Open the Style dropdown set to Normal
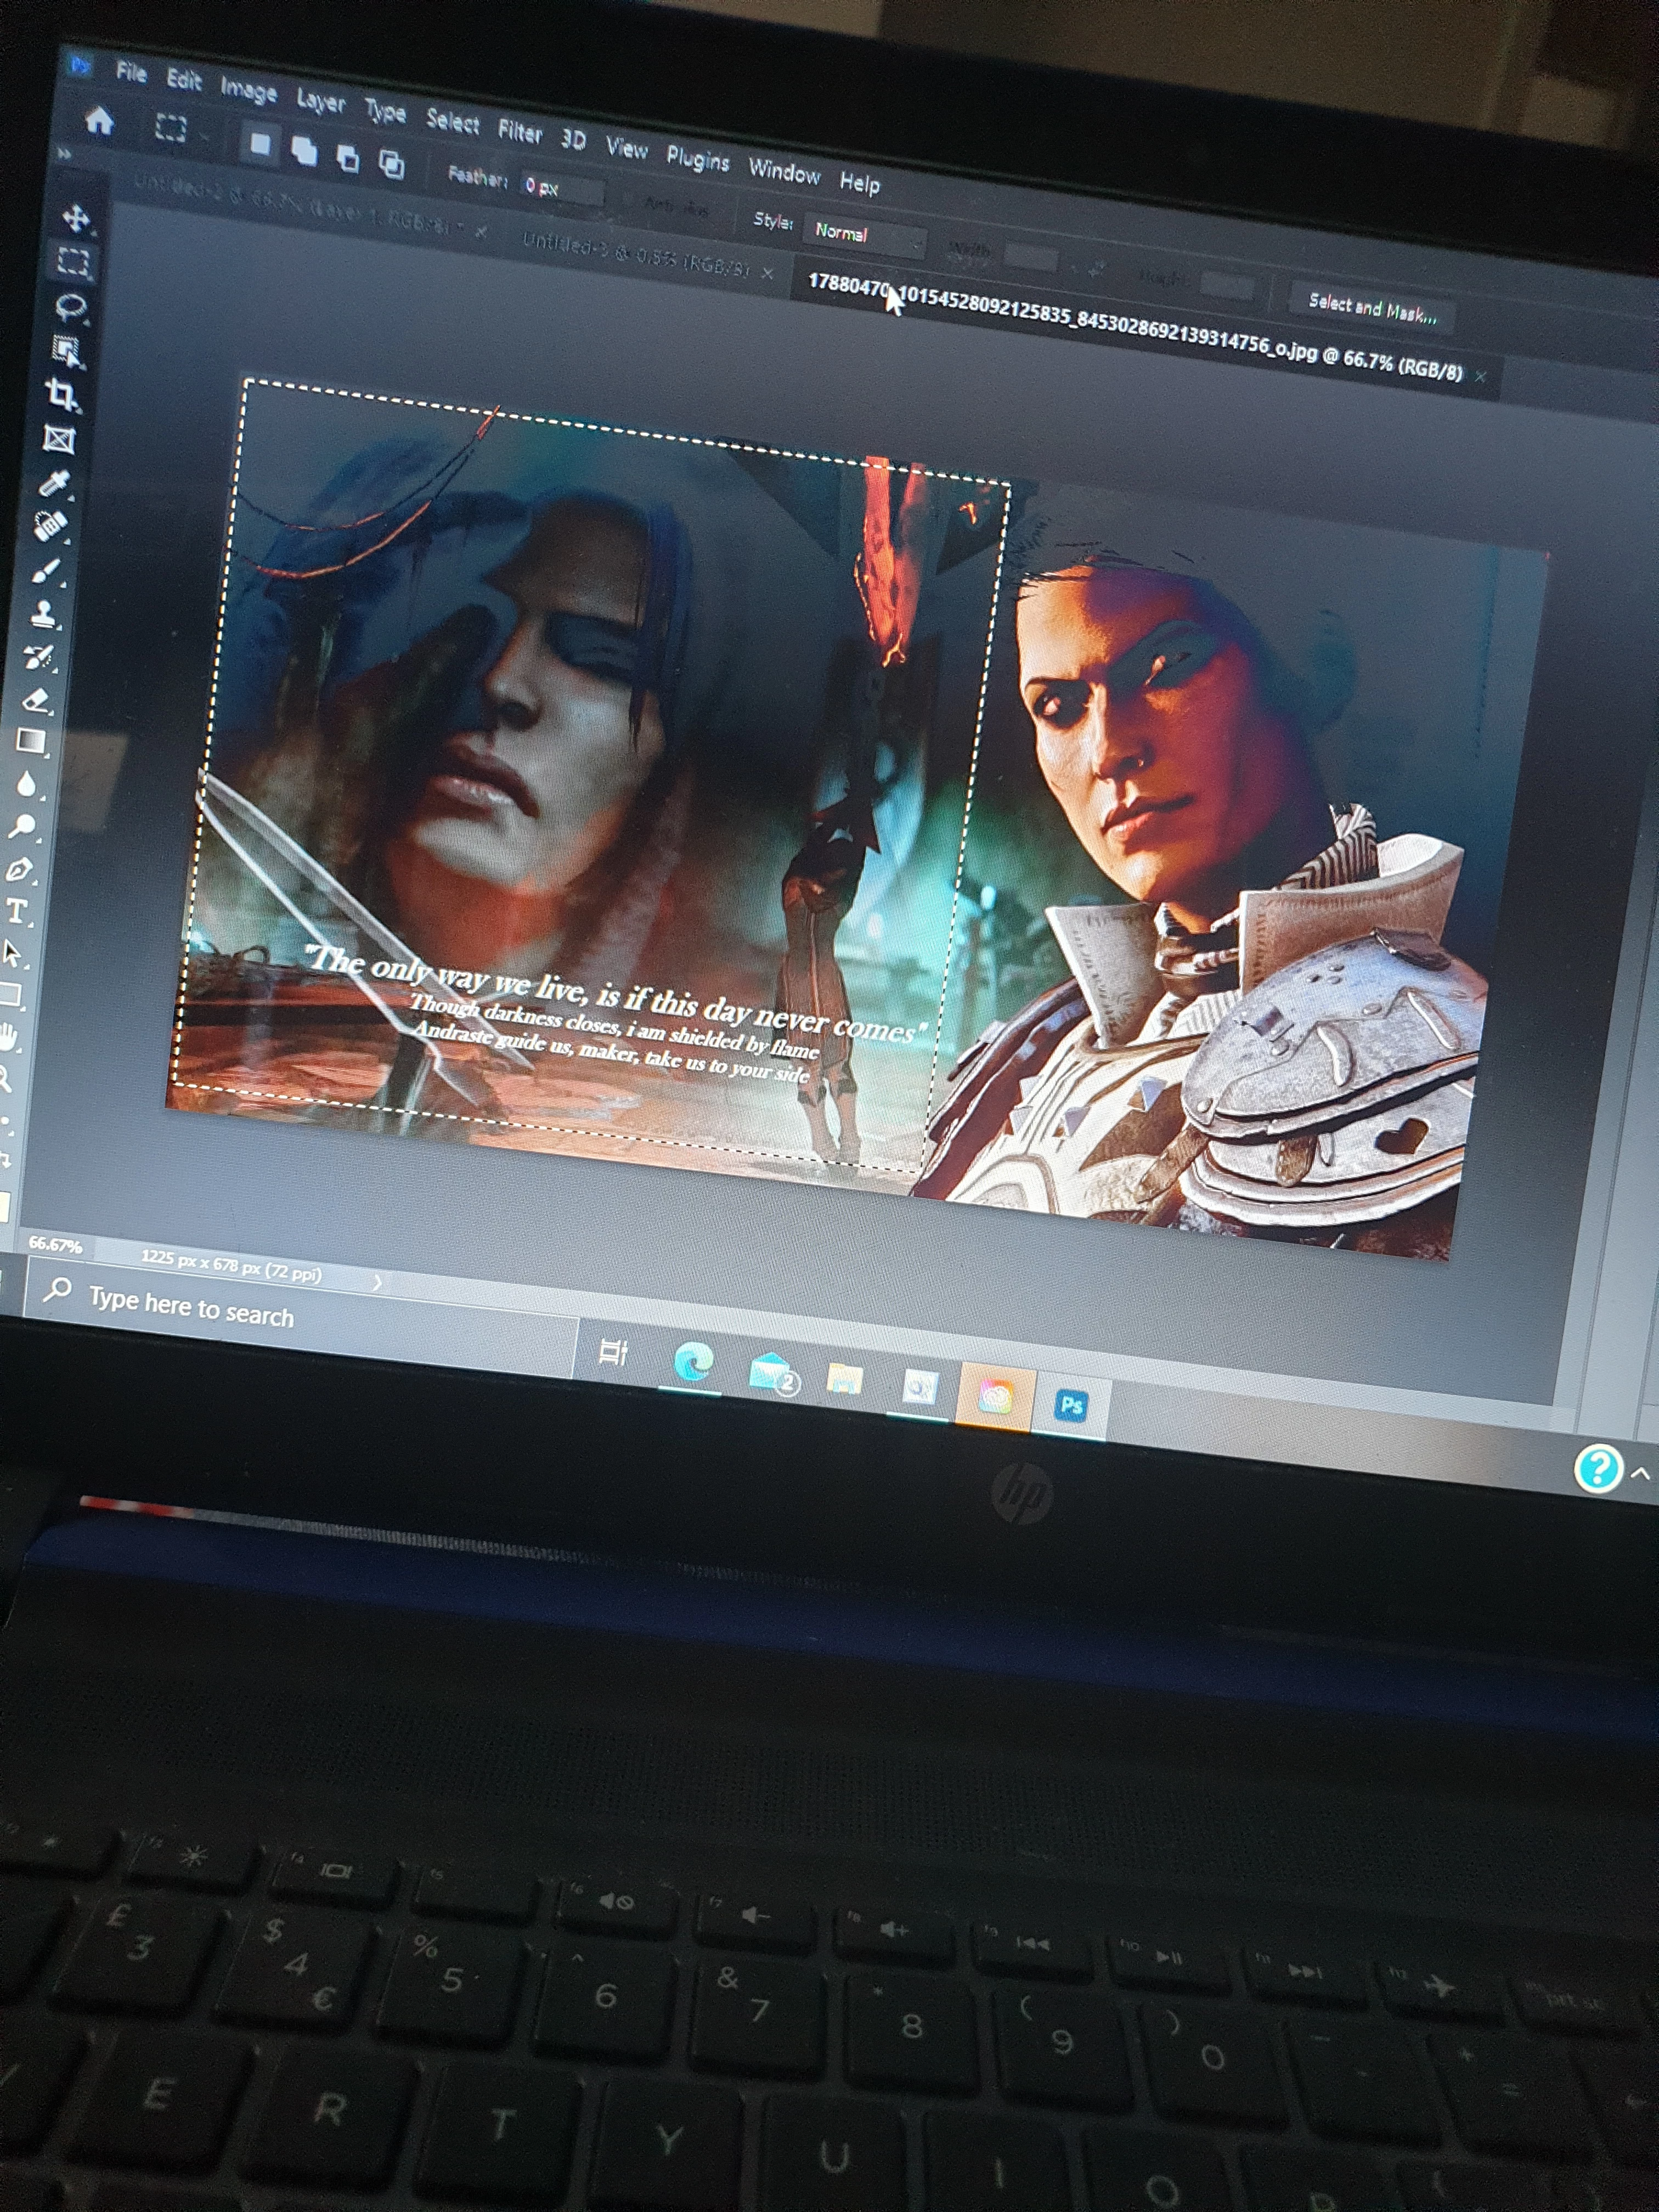 pos(866,236)
